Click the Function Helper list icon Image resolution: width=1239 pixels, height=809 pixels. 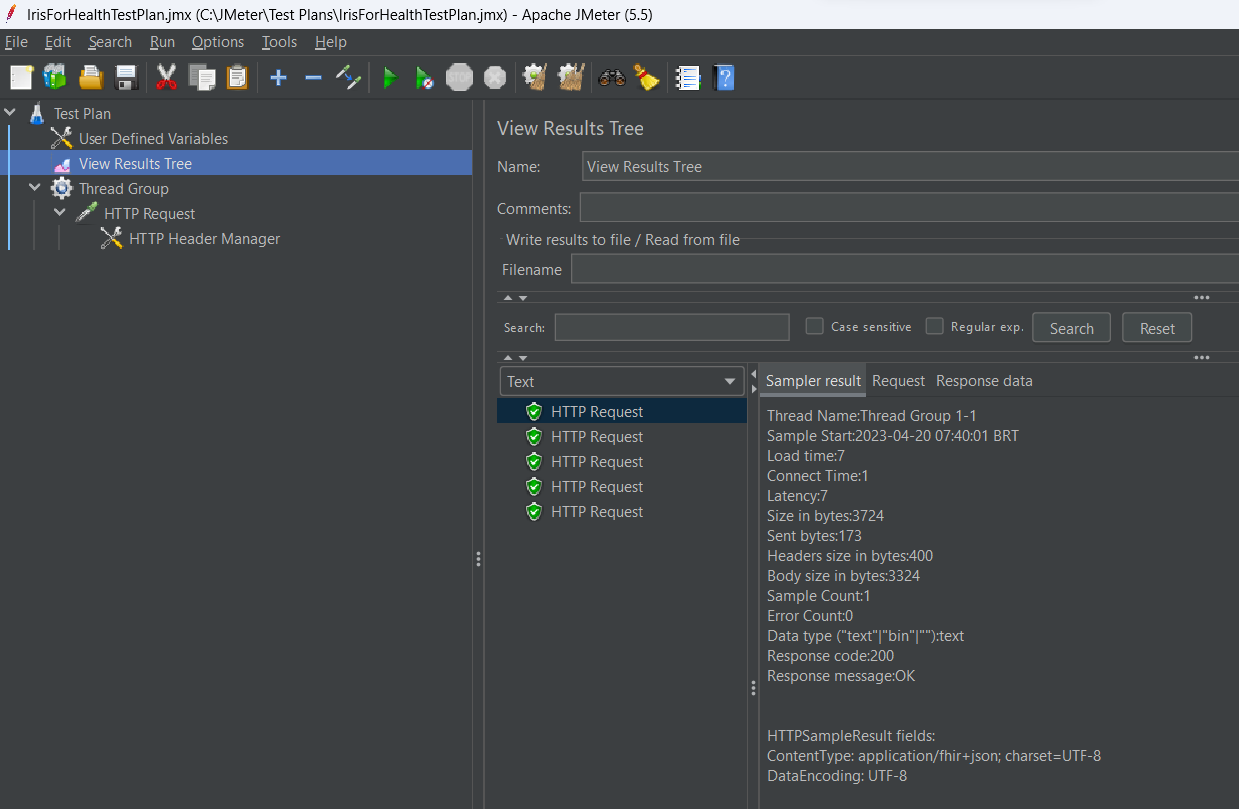point(687,78)
